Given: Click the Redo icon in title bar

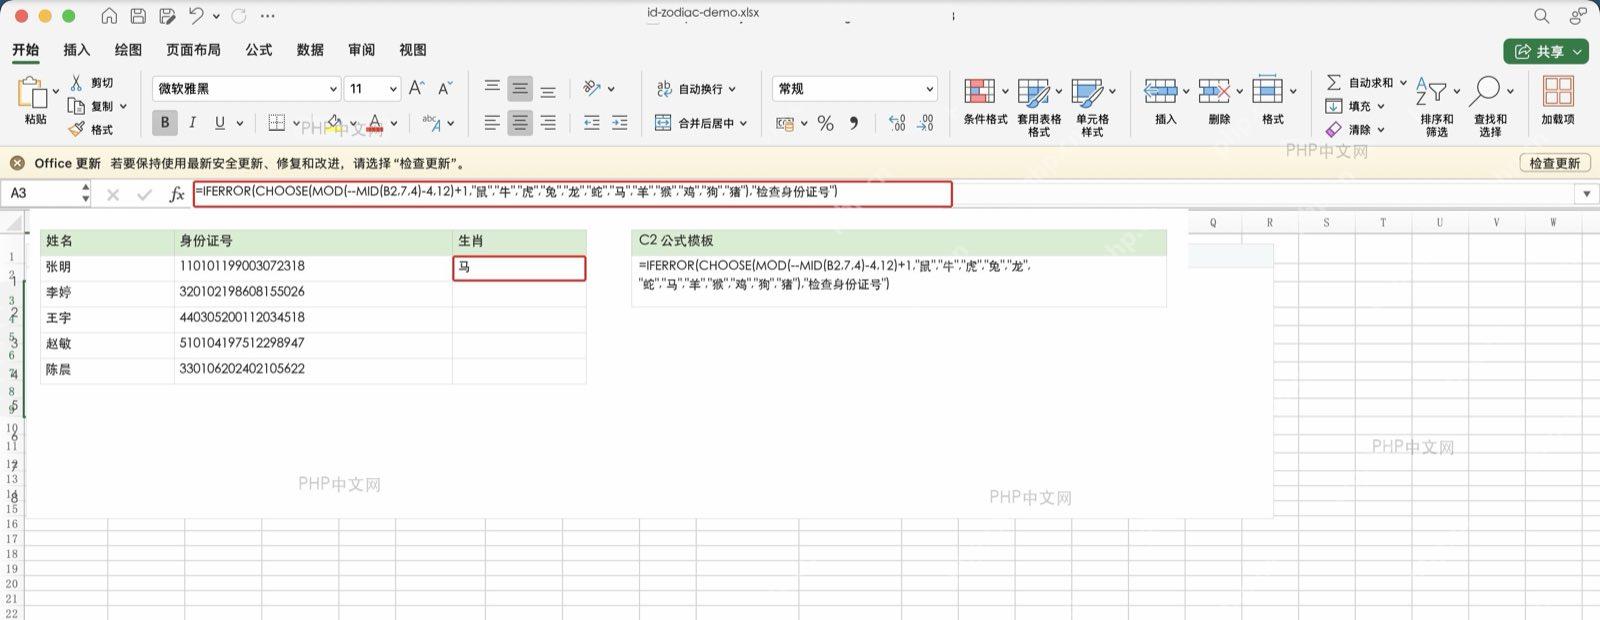Looking at the screenshot, I should point(239,16).
